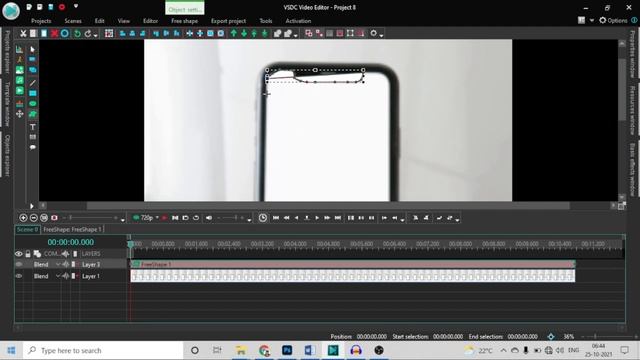Click the first green up-arrow order icon
Screen dimensions: 640x360
tap(233, 33)
